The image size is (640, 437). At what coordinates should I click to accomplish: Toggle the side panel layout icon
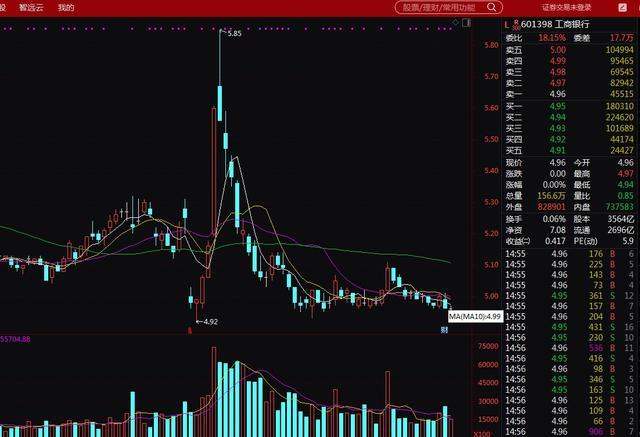tap(467, 22)
